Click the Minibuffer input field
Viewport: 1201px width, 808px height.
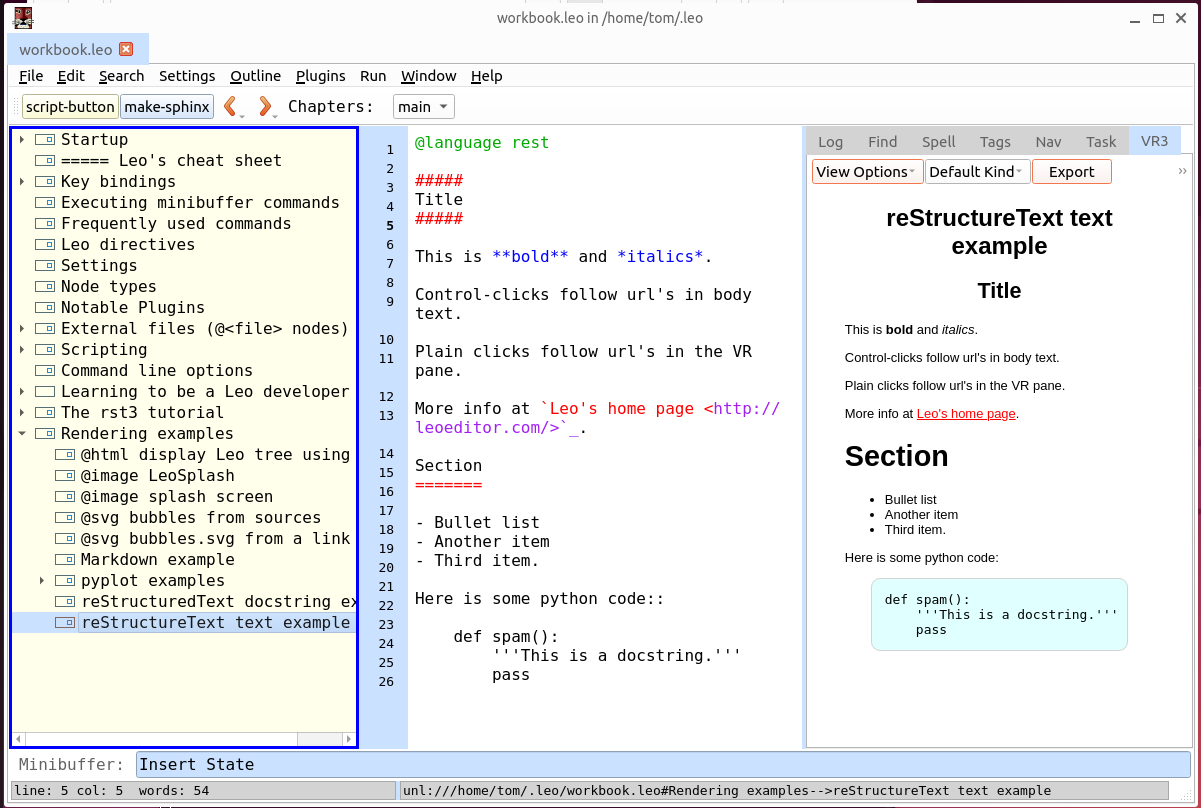662,765
